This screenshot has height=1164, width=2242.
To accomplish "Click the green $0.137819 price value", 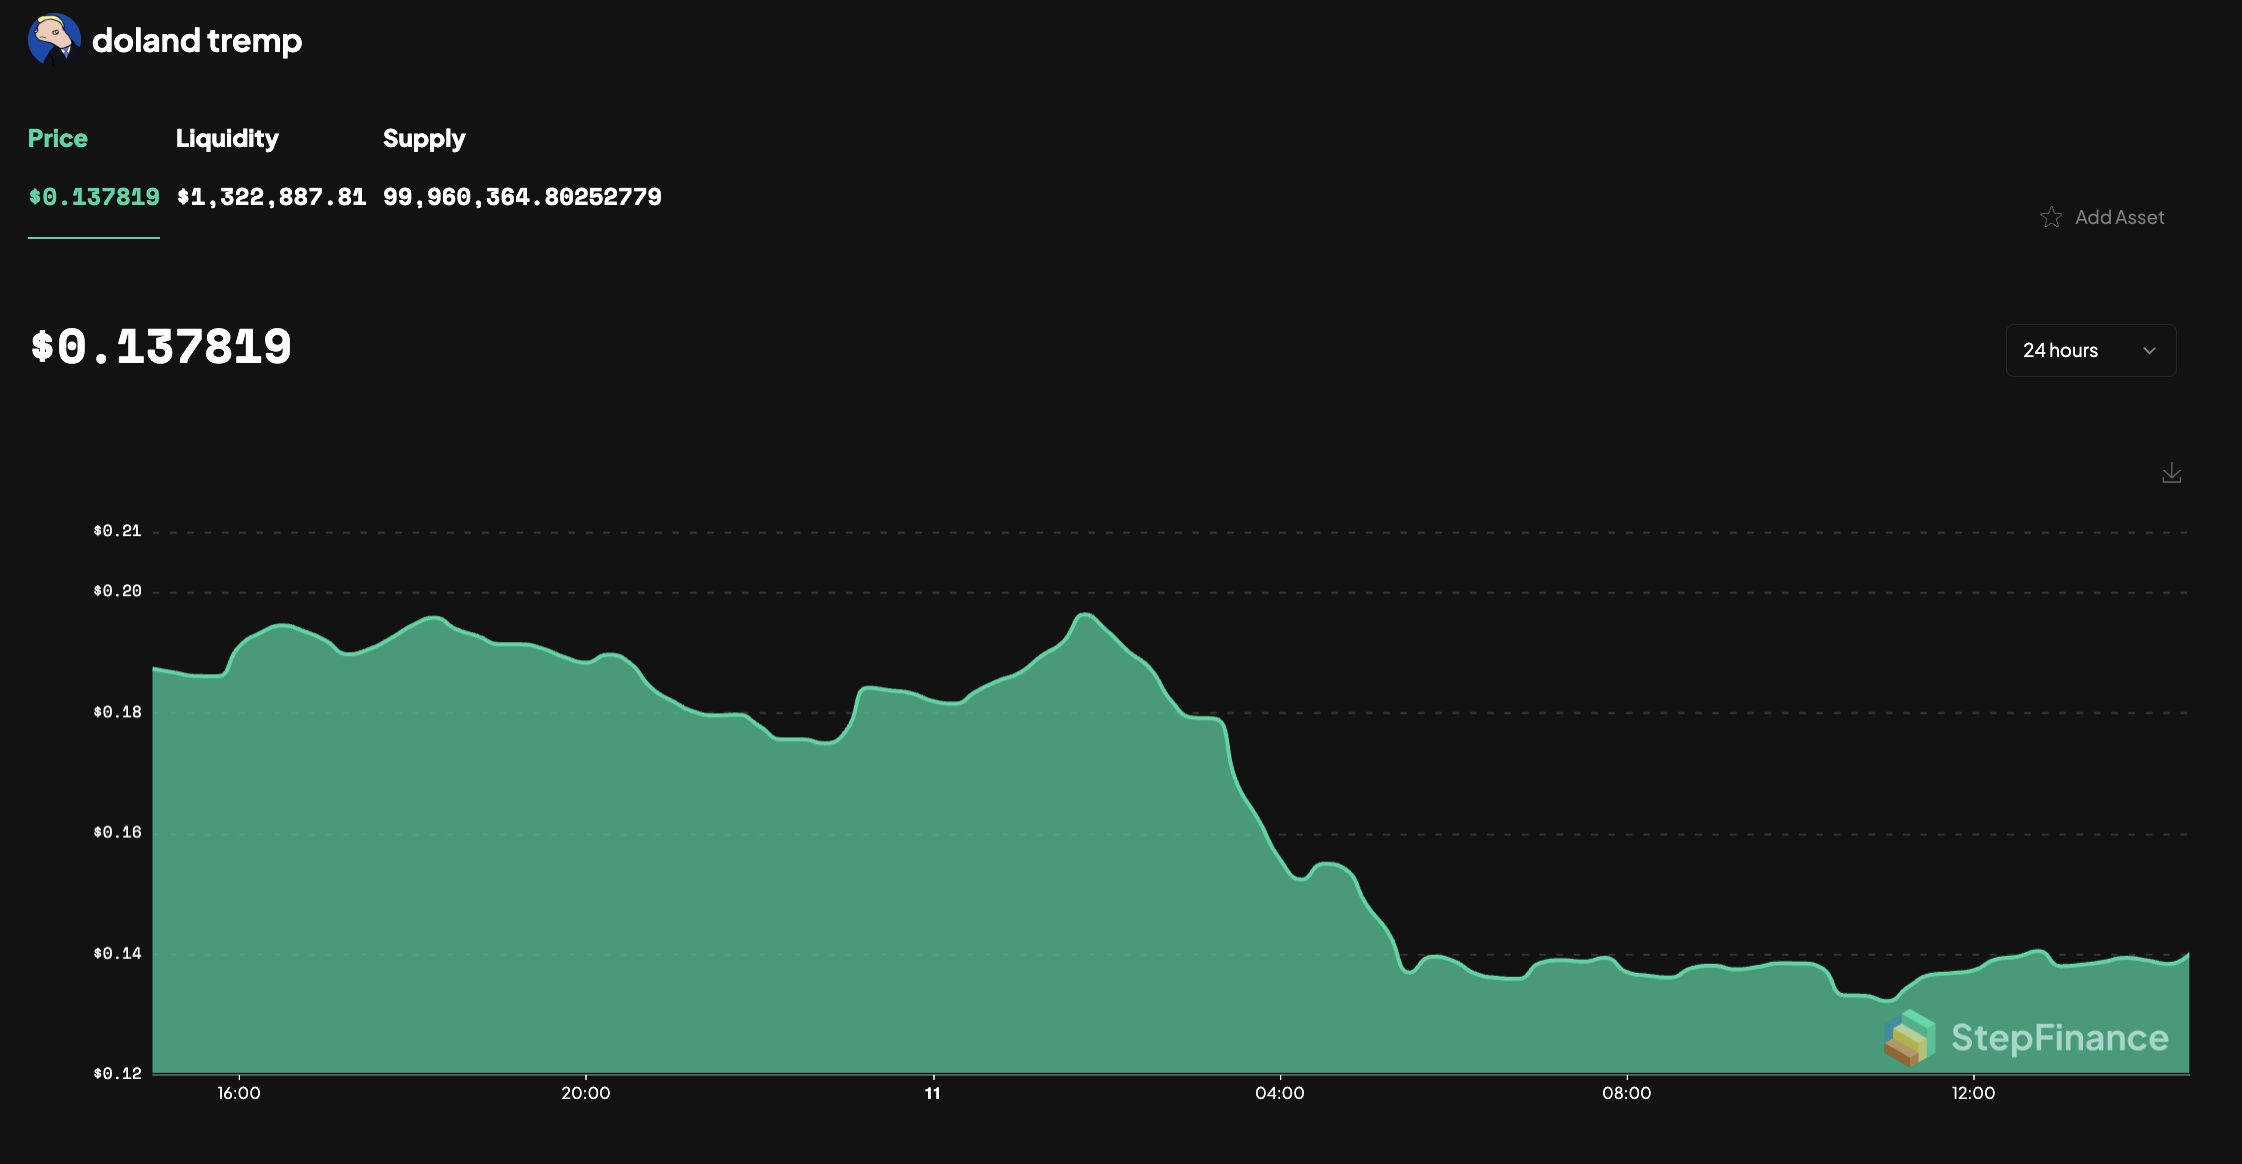I will click(x=94, y=197).
